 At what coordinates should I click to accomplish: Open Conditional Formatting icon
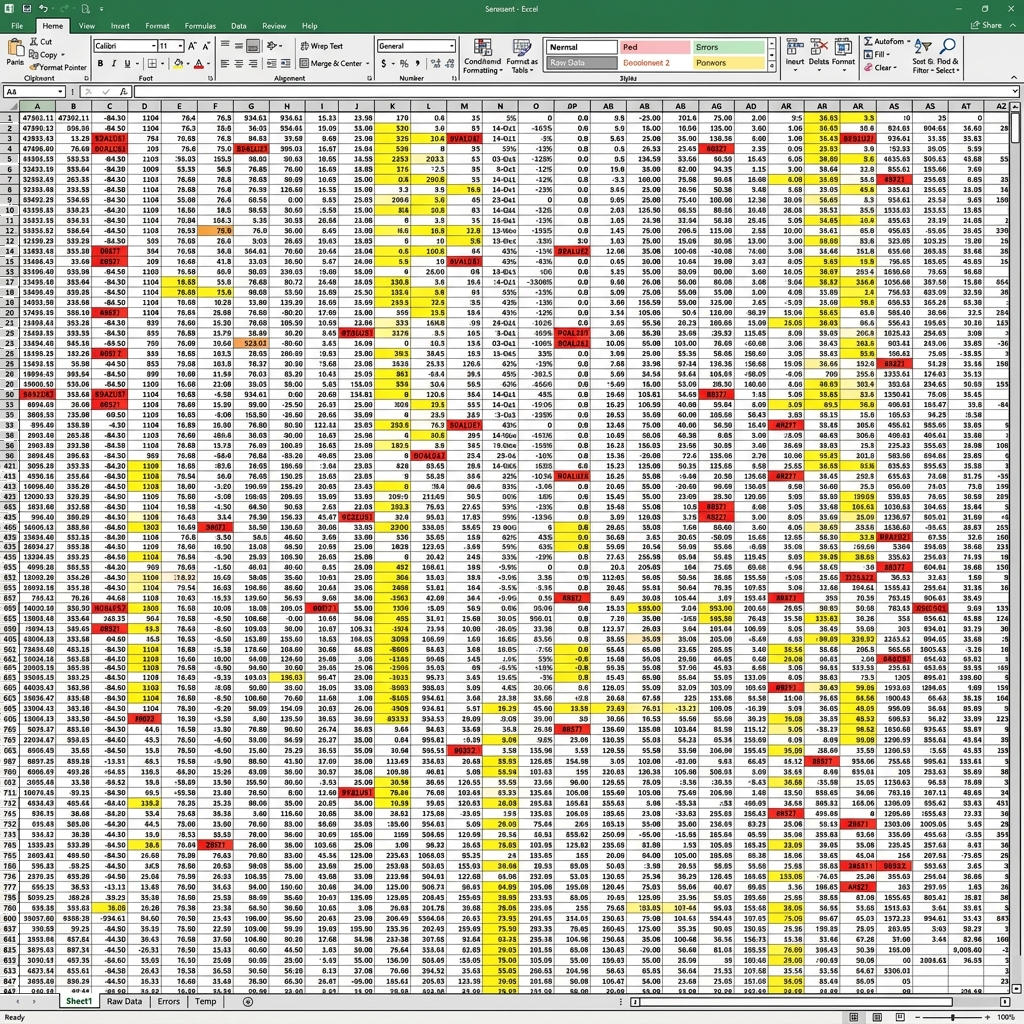click(483, 48)
